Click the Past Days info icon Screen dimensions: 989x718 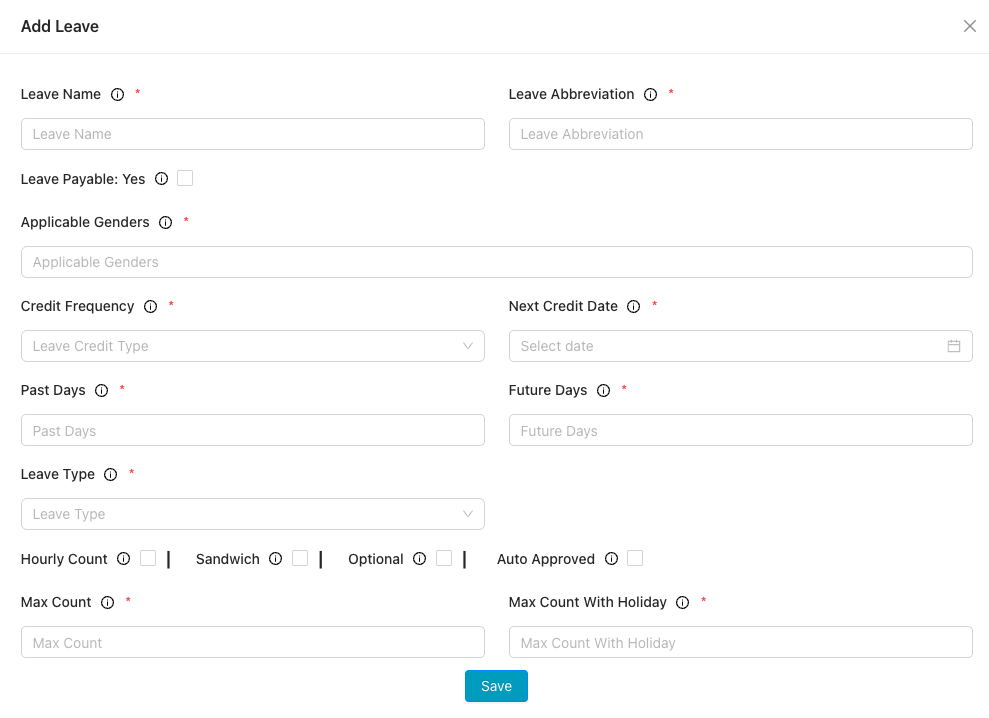point(100,390)
